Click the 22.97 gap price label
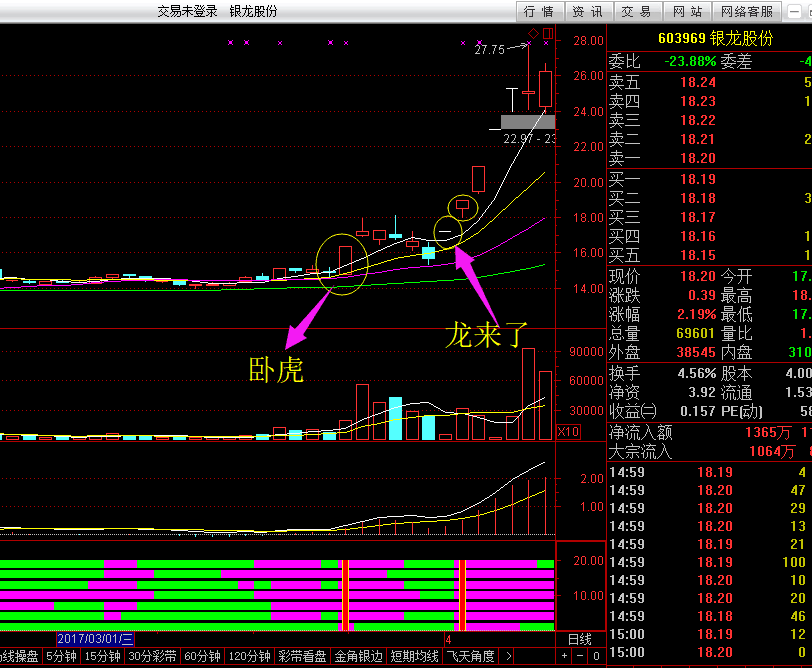The image size is (812, 668). [x=518, y=139]
